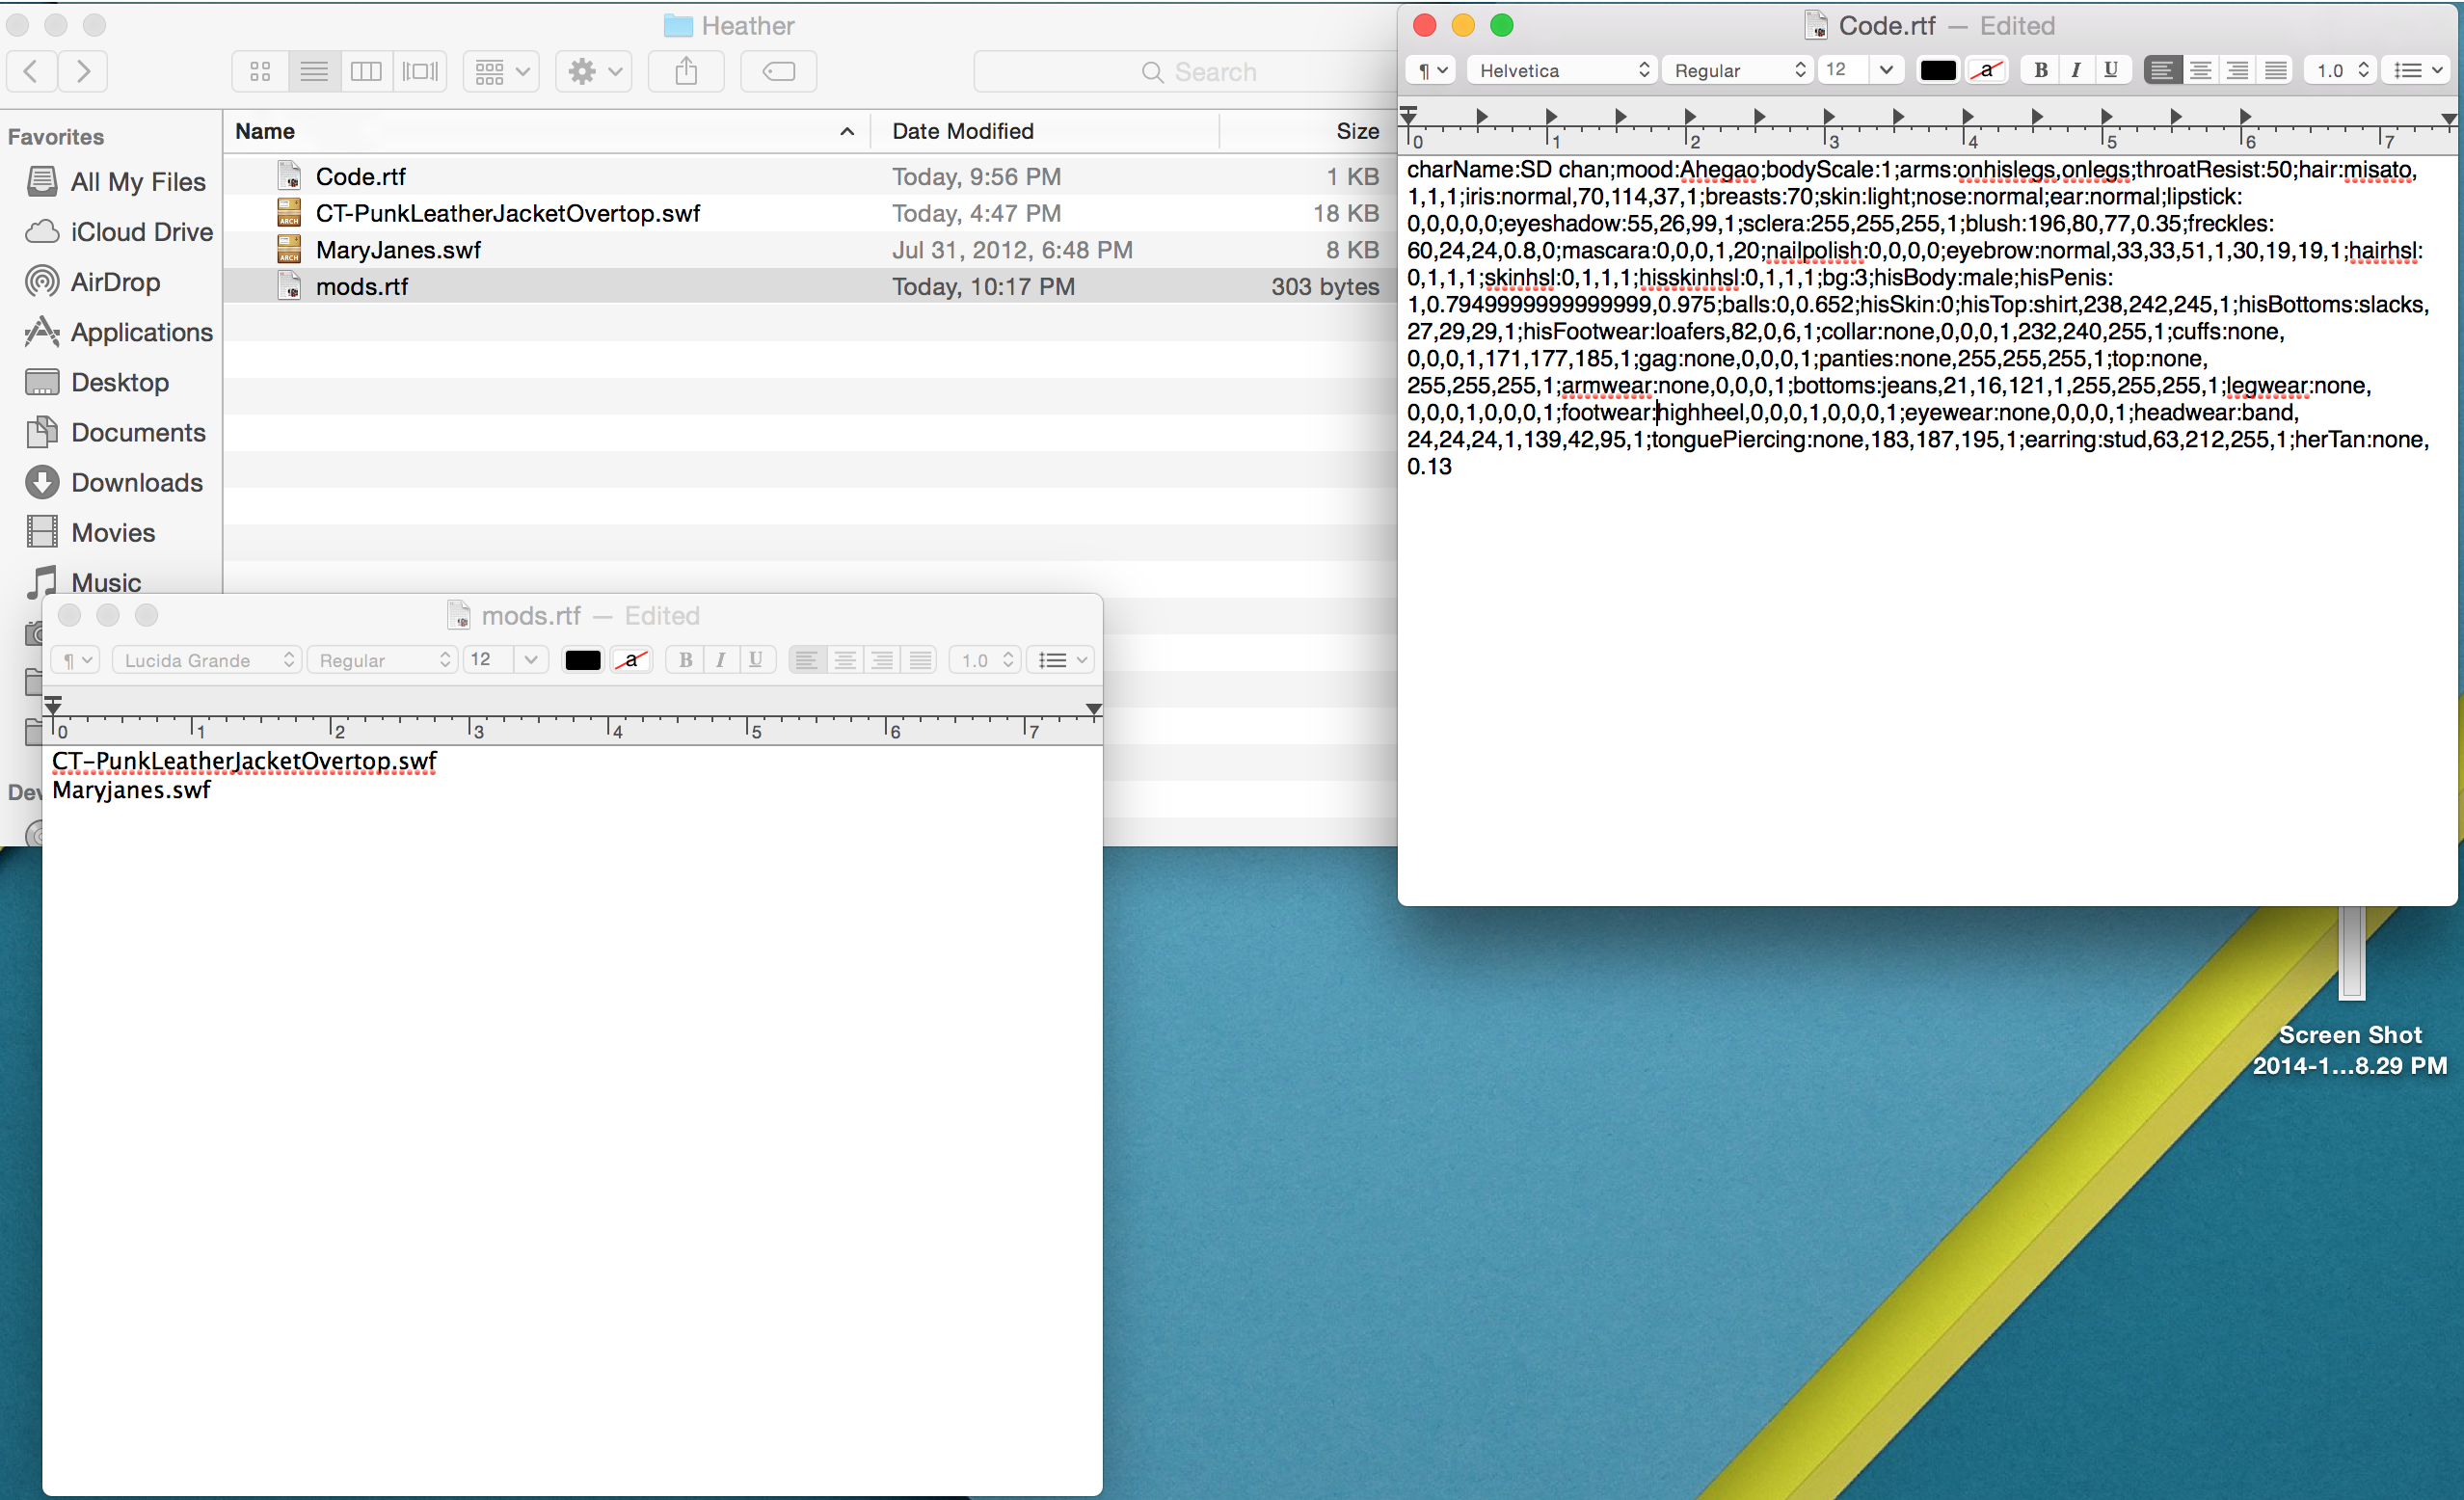
Task: Click the Finder Search field
Action: coord(1200,72)
